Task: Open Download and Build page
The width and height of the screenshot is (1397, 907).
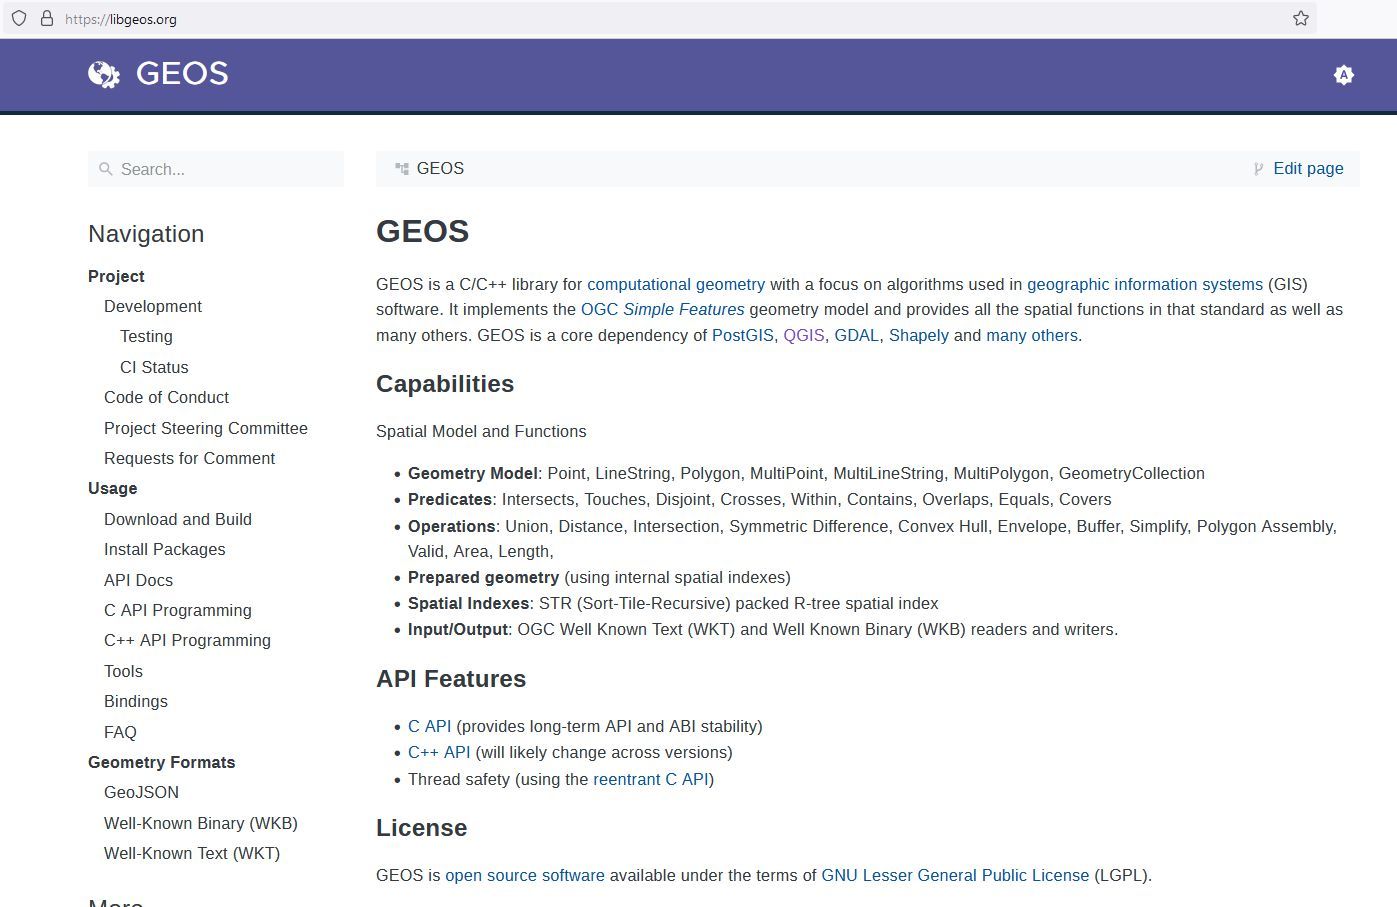Action: point(178,519)
